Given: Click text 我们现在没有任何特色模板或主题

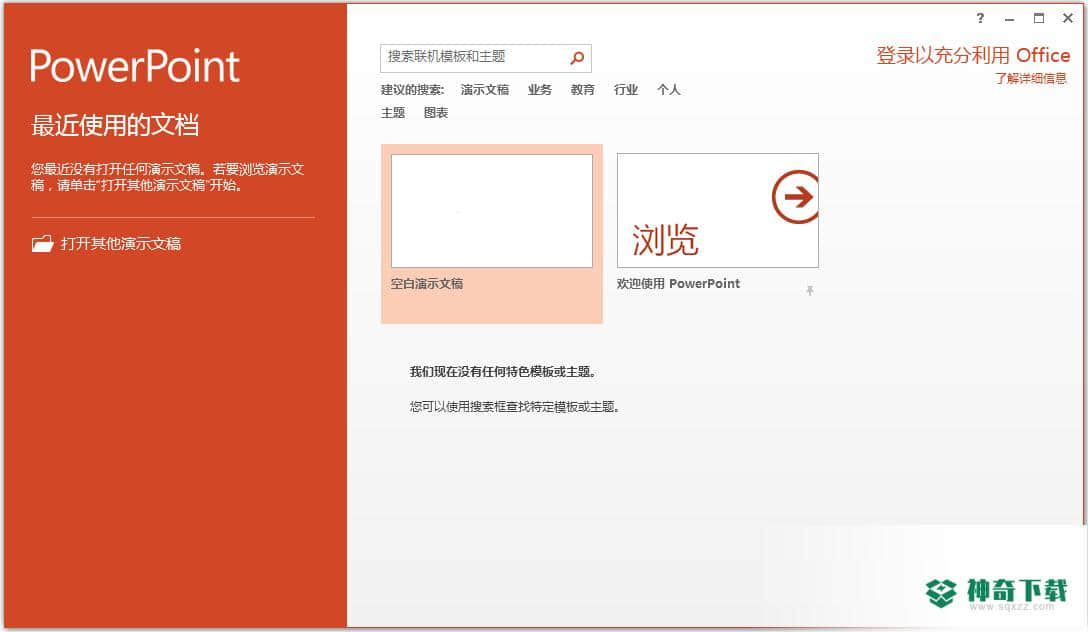Looking at the screenshot, I should (502, 372).
